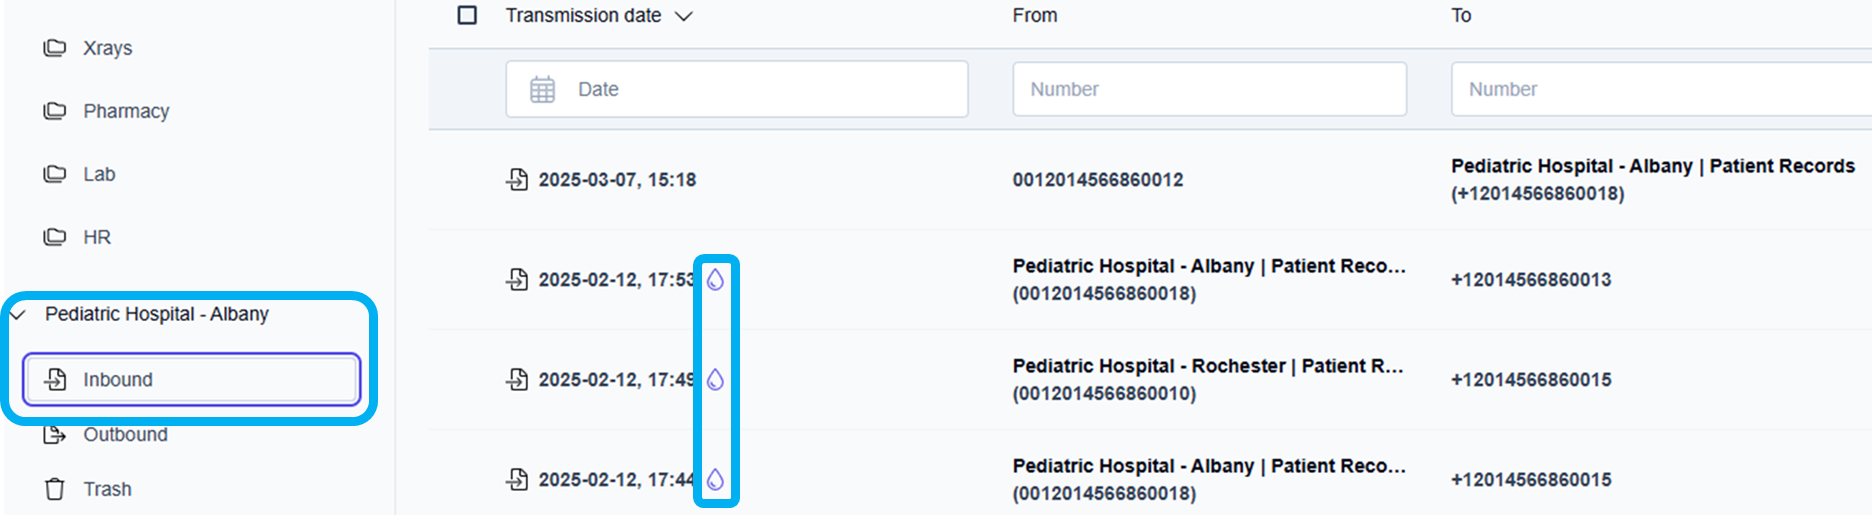Click the Trash bin icon
Viewport: 1872px width, 515px height.
(x=55, y=489)
